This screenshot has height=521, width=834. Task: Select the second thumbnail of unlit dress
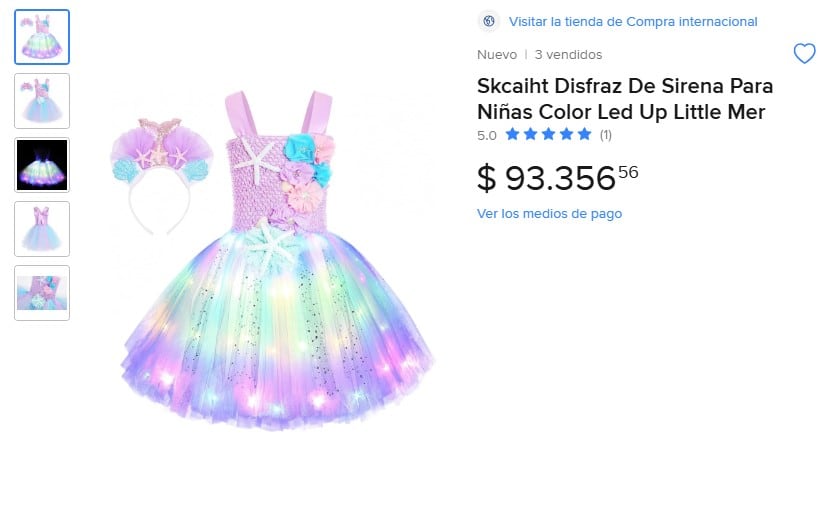coord(42,101)
